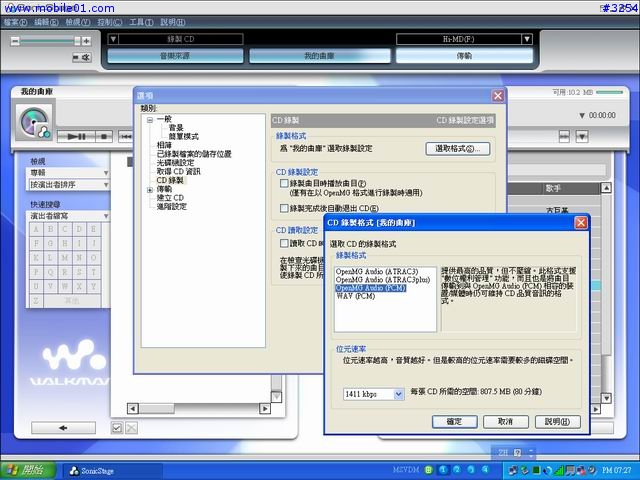Select 背景 in the options tree
The height and width of the screenshot is (480, 640).
(176, 128)
